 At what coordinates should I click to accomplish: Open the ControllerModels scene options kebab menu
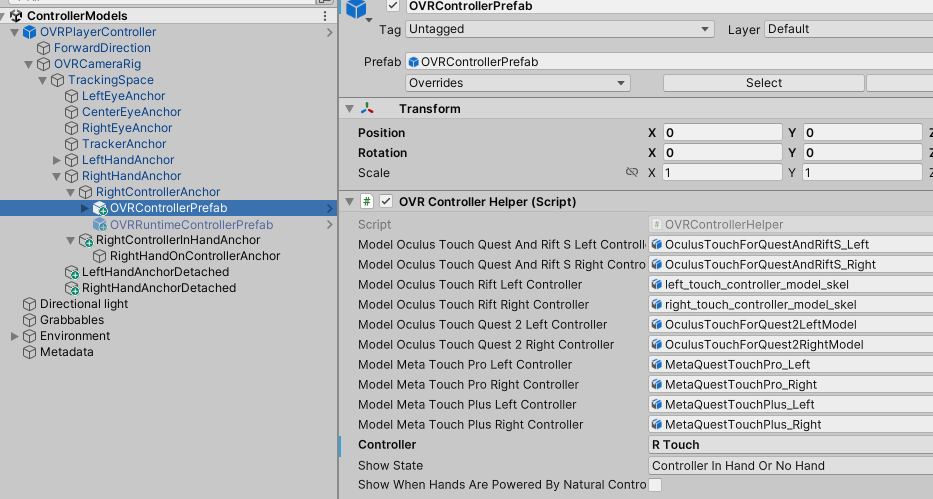pos(325,16)
